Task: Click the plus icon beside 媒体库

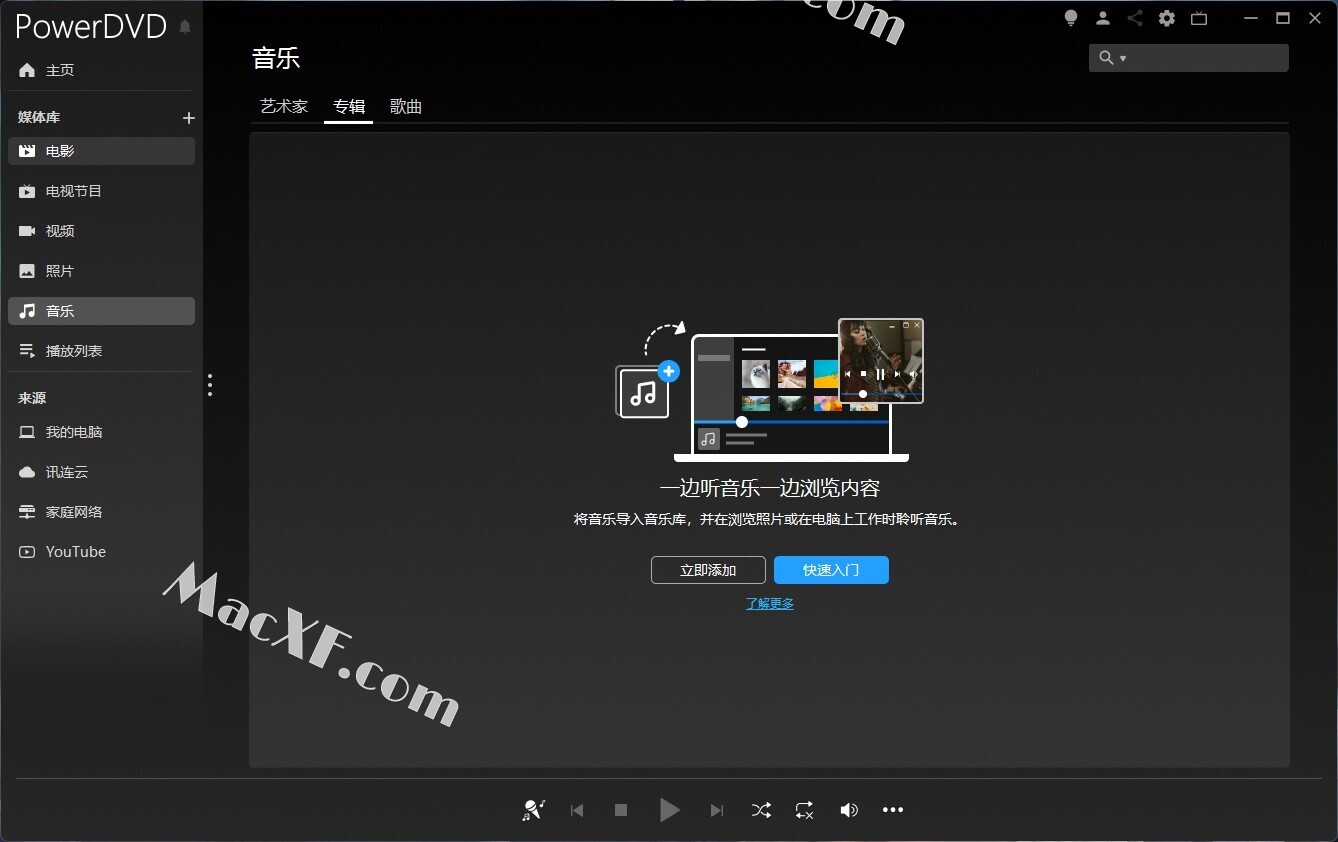Action: 188,118
